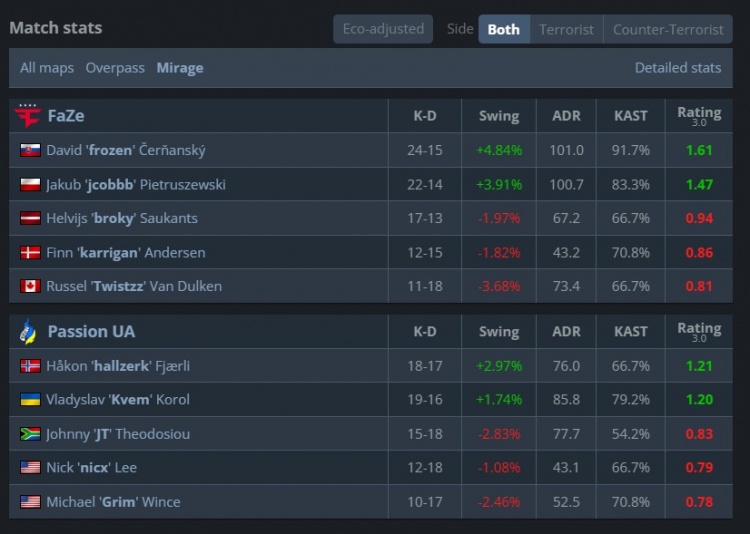The image size is (750, 534).
Task: Open David 'frozen' Čerňanský player profile
Action: point(126,150)
